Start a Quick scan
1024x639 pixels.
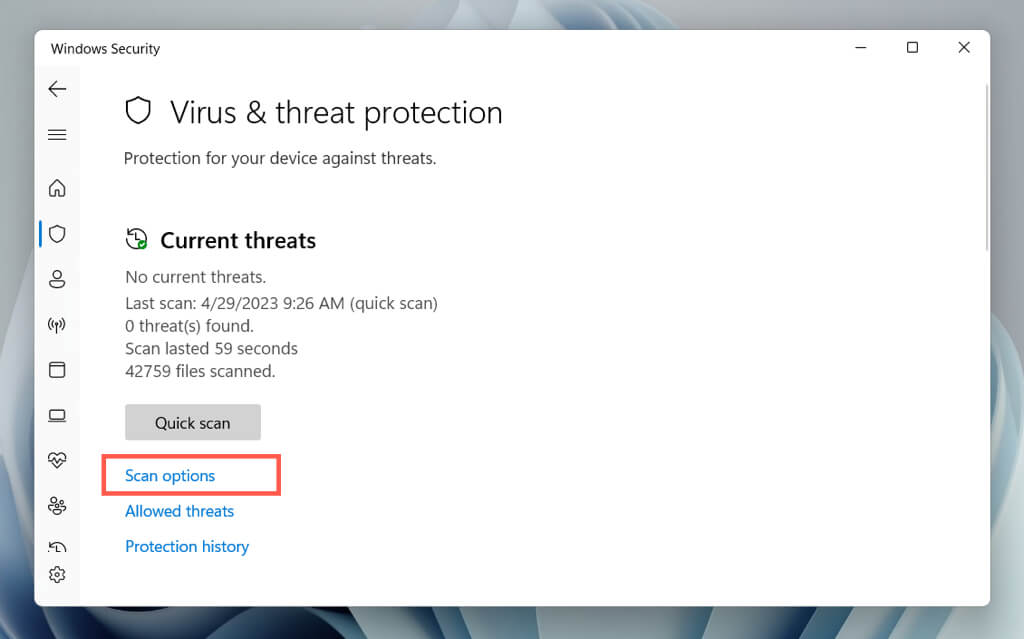point(193,423)
